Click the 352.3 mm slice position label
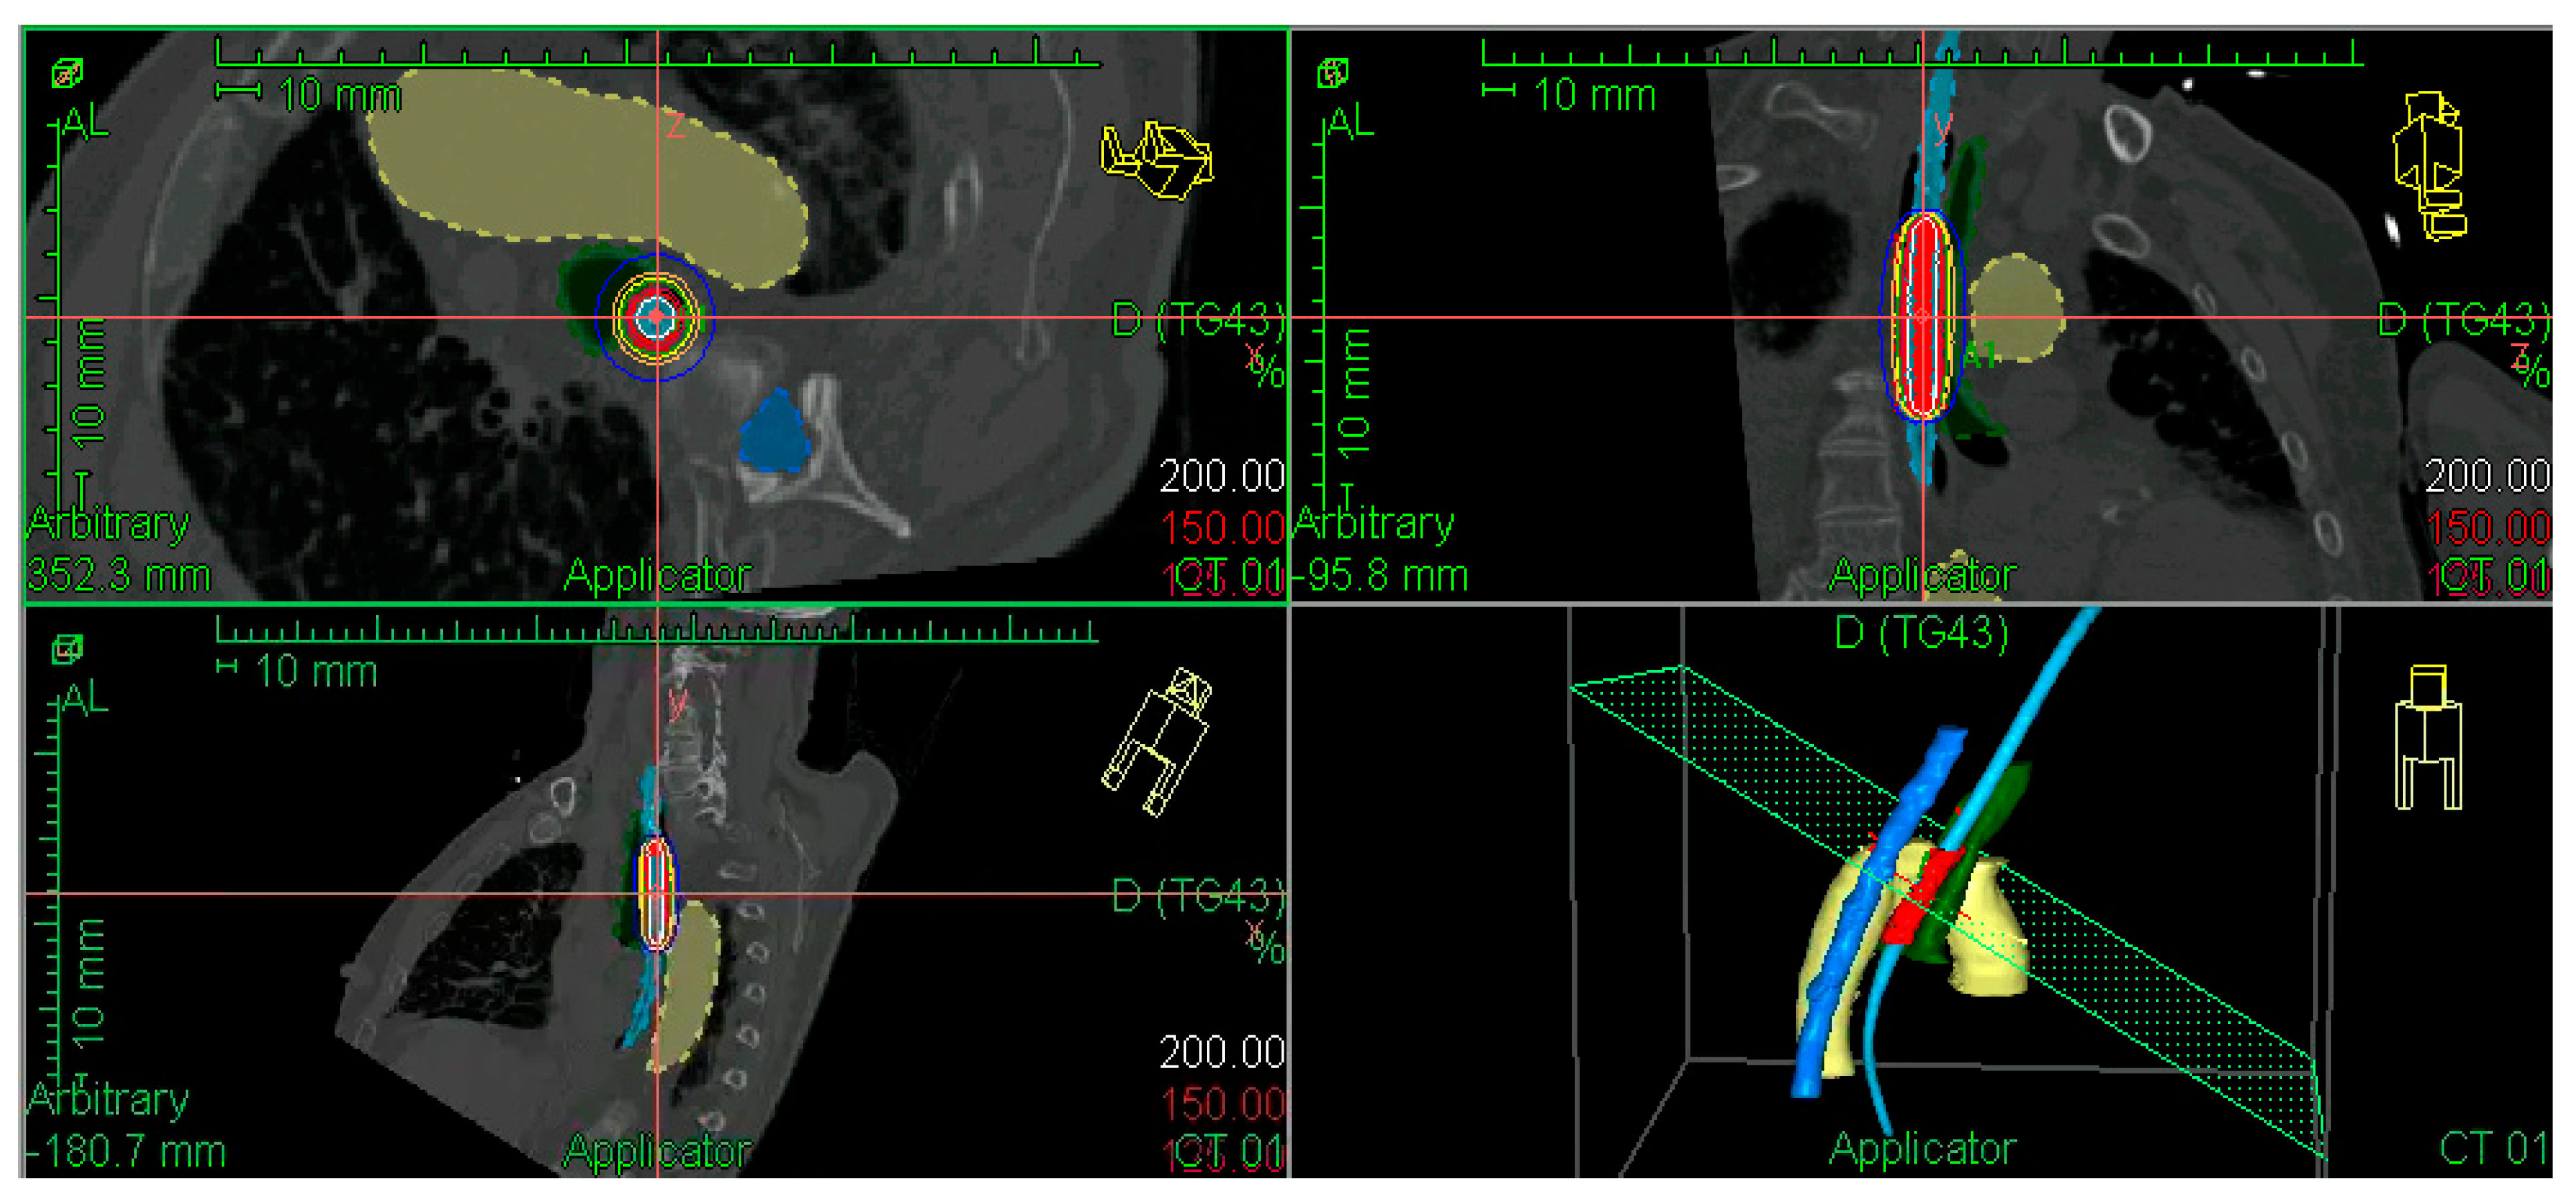 118,576
